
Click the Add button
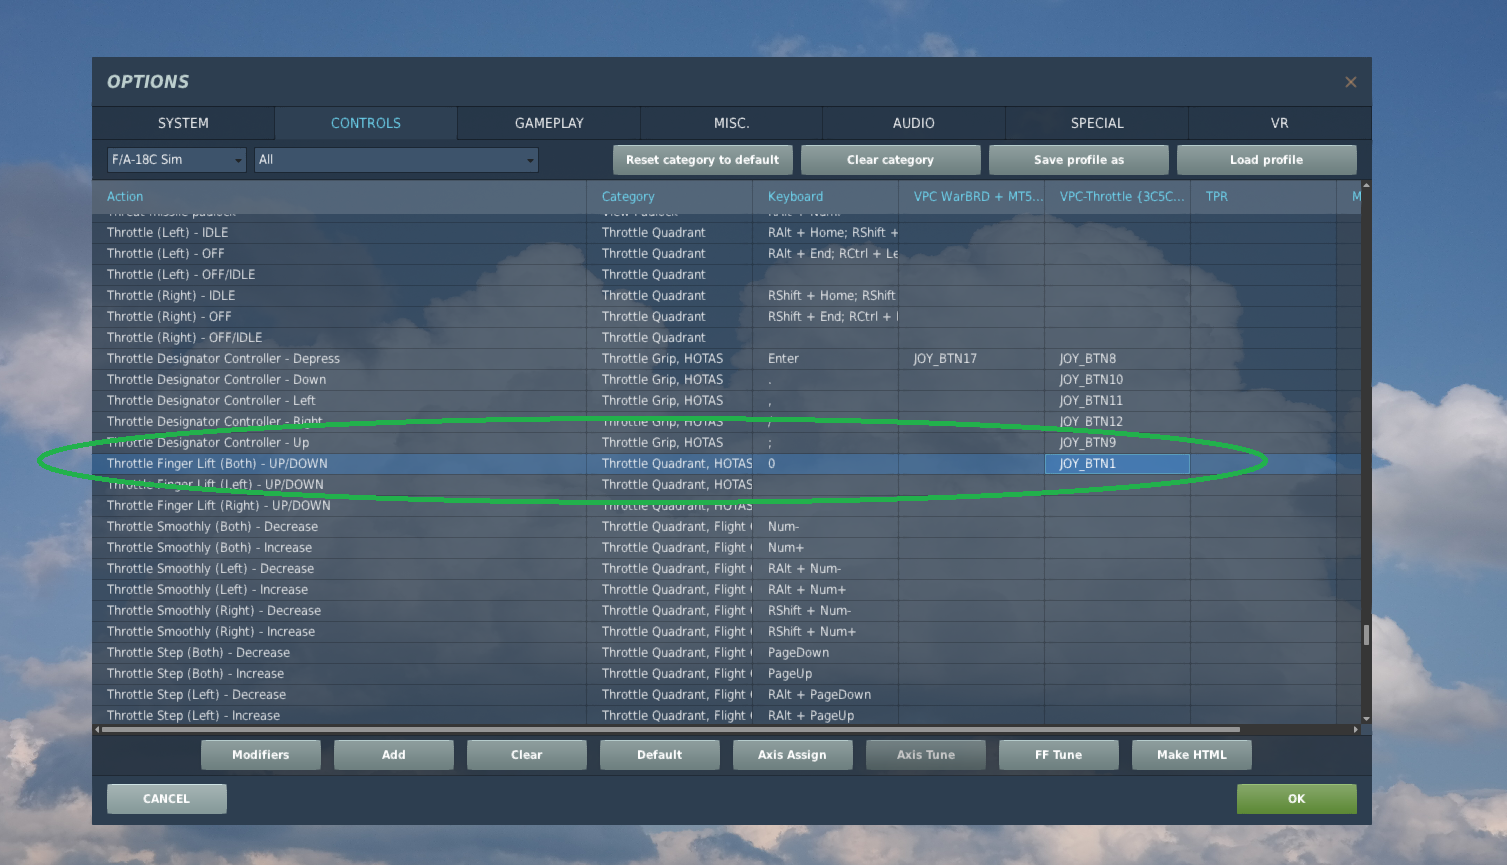(x=394, y=755)
